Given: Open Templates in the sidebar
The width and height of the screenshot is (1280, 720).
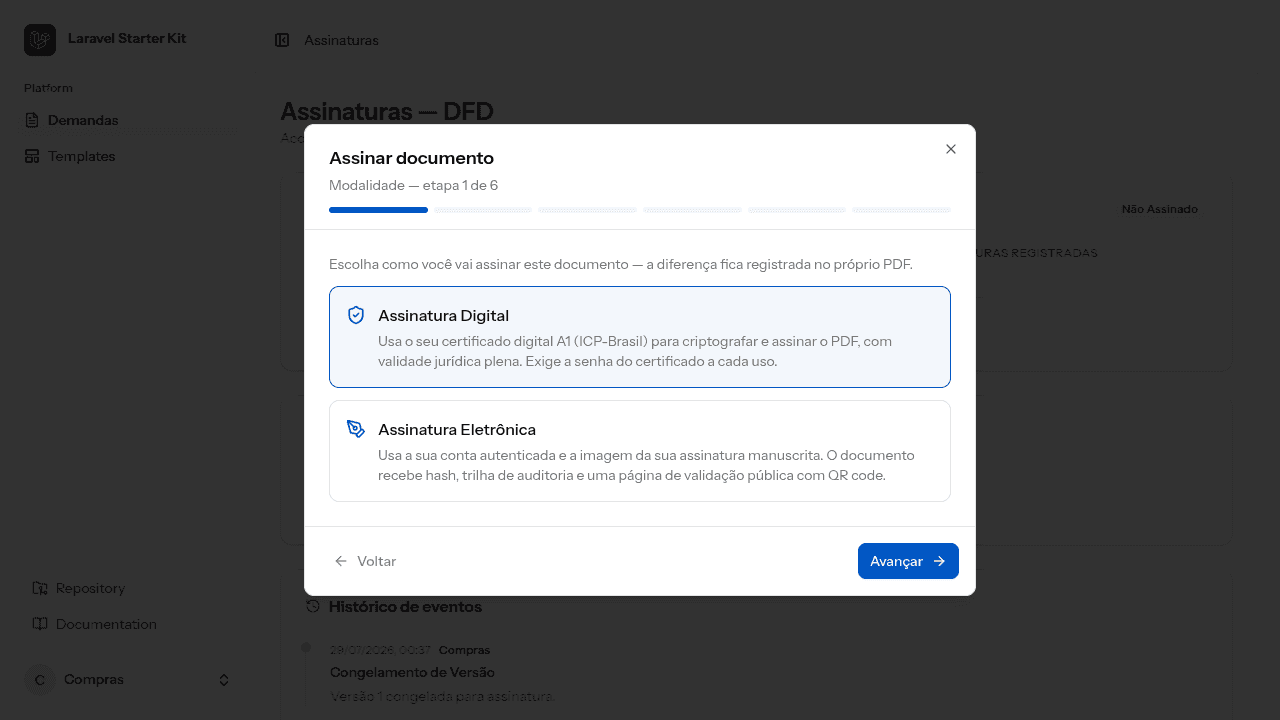Looking at the screenshot, I should click(130, 156).
